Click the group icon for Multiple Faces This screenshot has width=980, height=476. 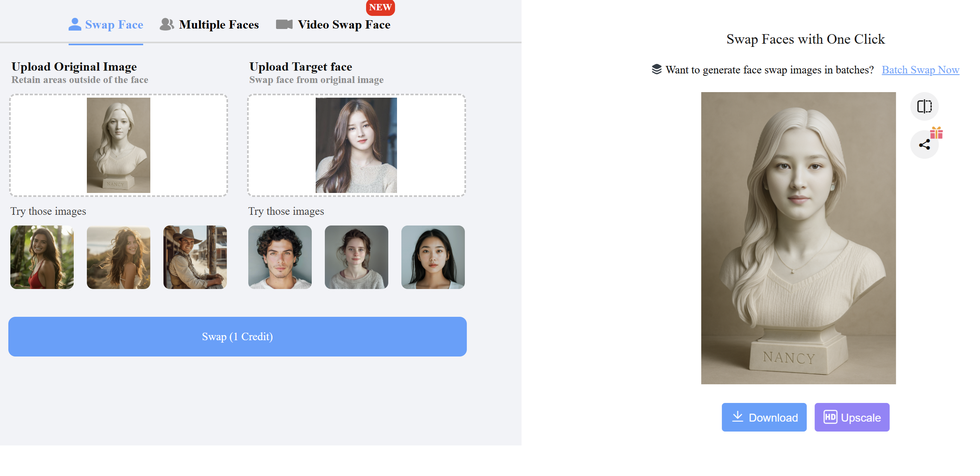(x=167, y=24)
